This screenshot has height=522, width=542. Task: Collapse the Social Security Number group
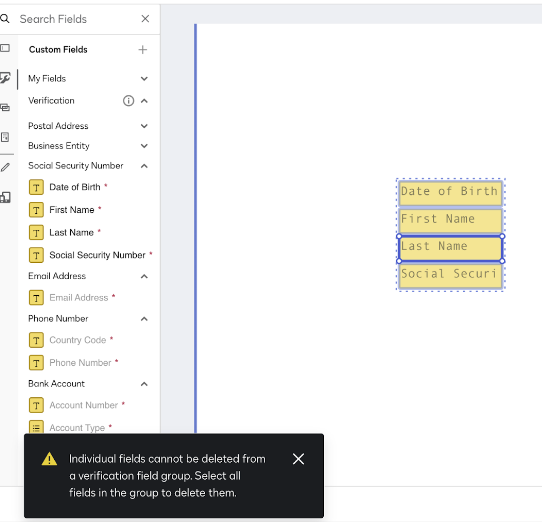pyautogui.click(x=144, y=166)
